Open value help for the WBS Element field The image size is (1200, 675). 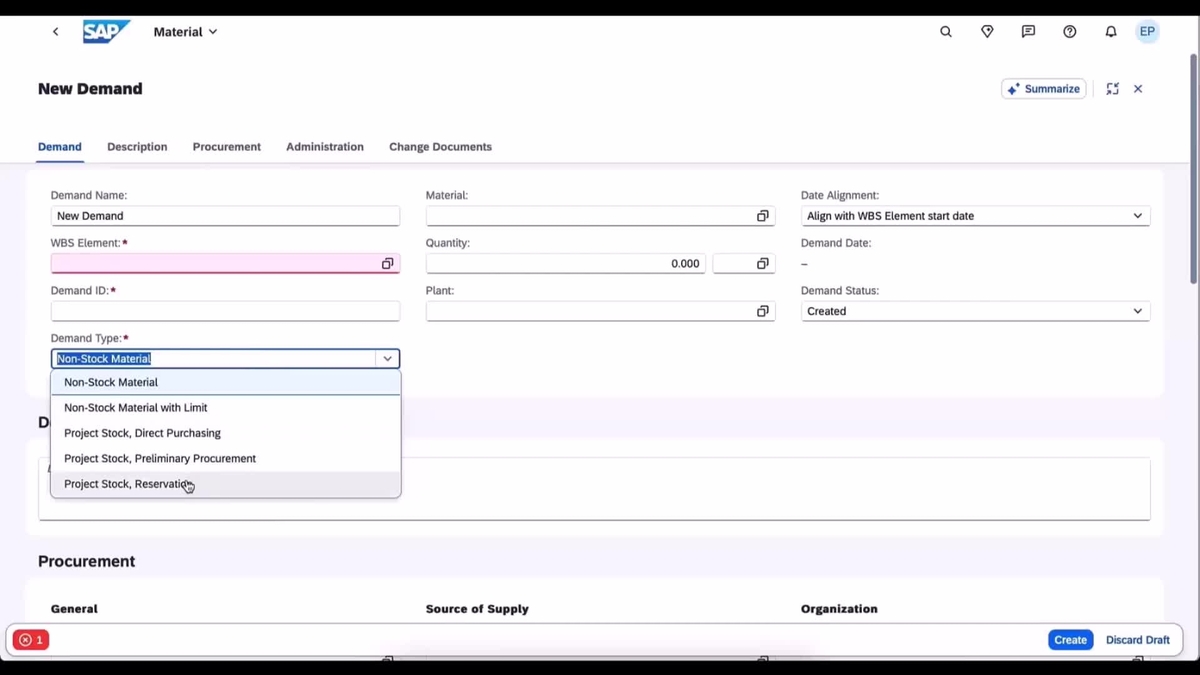387,263
